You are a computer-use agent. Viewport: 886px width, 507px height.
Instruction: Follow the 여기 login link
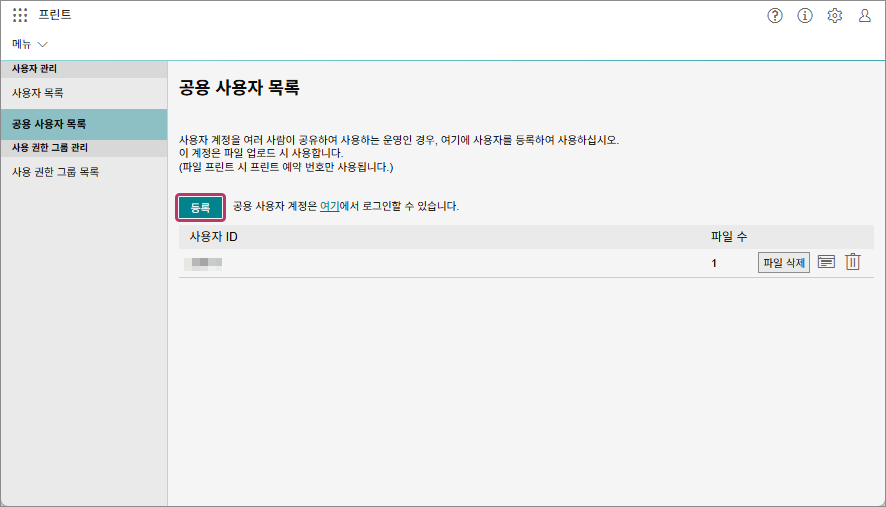click(x=330, y=206)
